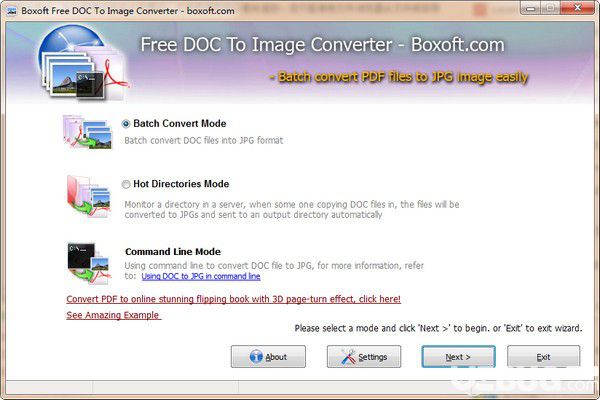
Task: Select the Batch Convert Mode radio button
Action: [x=126, y=124]
